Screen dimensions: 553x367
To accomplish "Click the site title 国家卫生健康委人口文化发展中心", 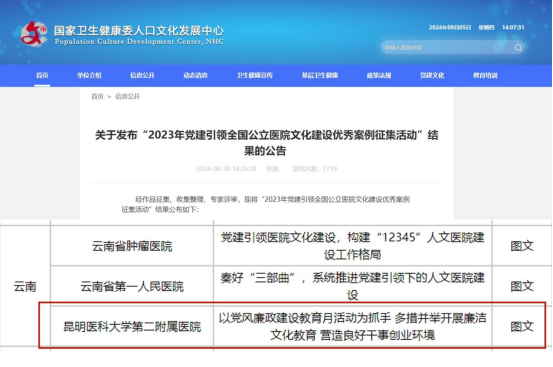I will click(139, 31).
